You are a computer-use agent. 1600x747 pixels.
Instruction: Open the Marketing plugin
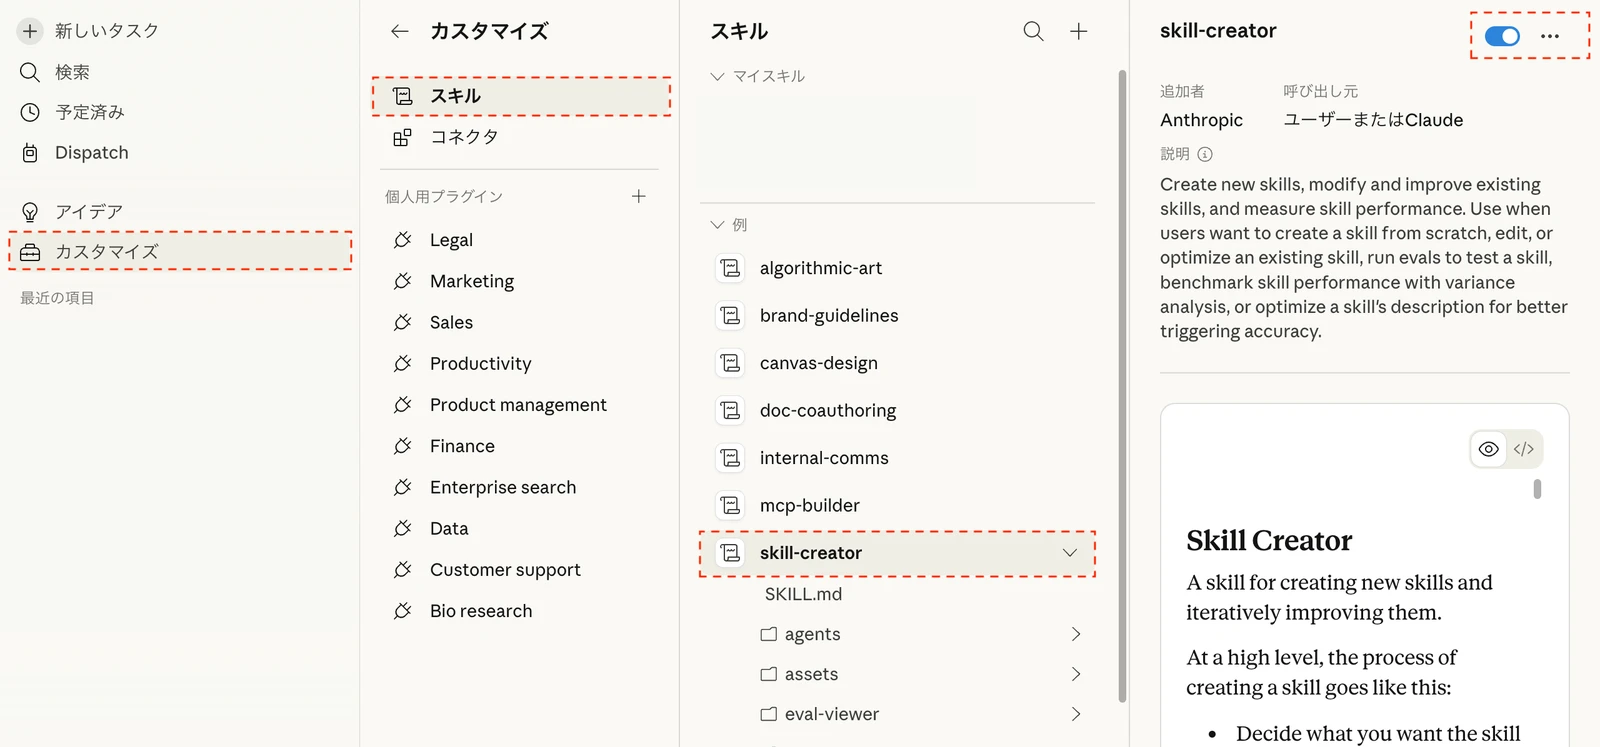coord(471,281)
